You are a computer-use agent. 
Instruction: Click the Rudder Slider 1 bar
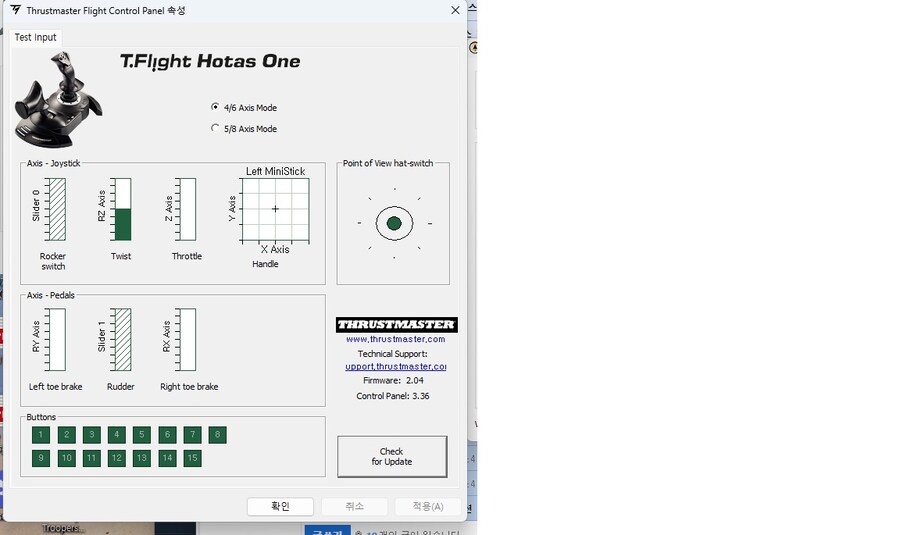(x=123, y=339)
